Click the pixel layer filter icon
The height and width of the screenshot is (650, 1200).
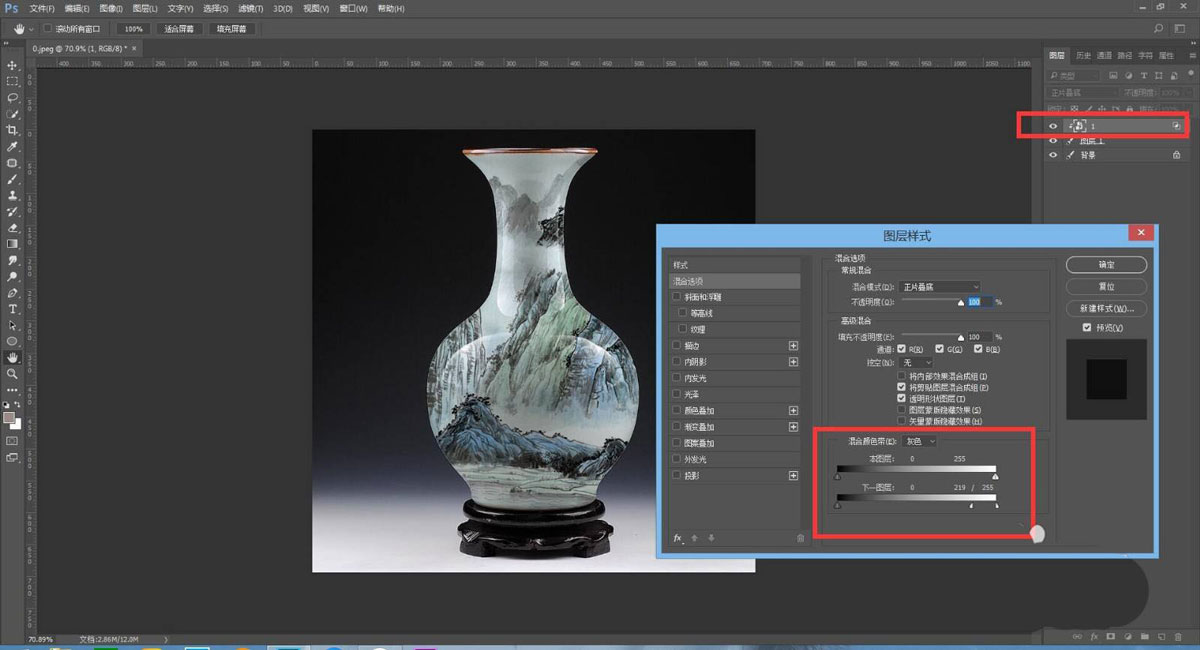(1115, 76)
